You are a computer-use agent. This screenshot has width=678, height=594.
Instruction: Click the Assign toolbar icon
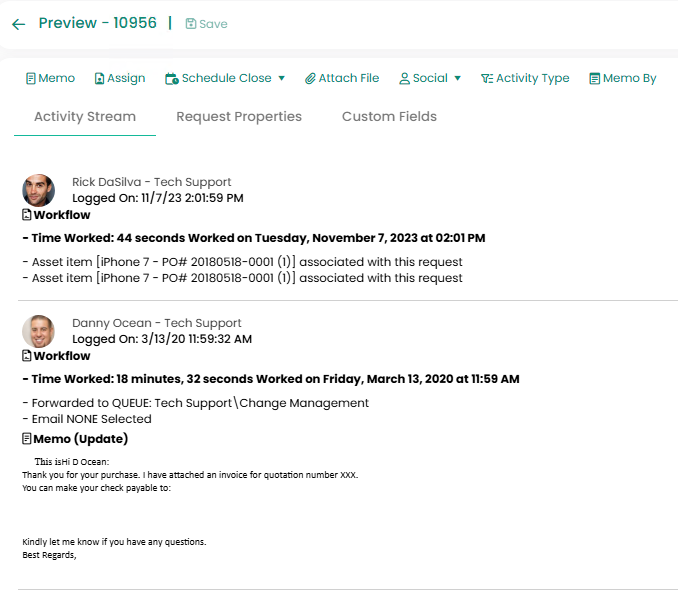[x=100, y=78]
